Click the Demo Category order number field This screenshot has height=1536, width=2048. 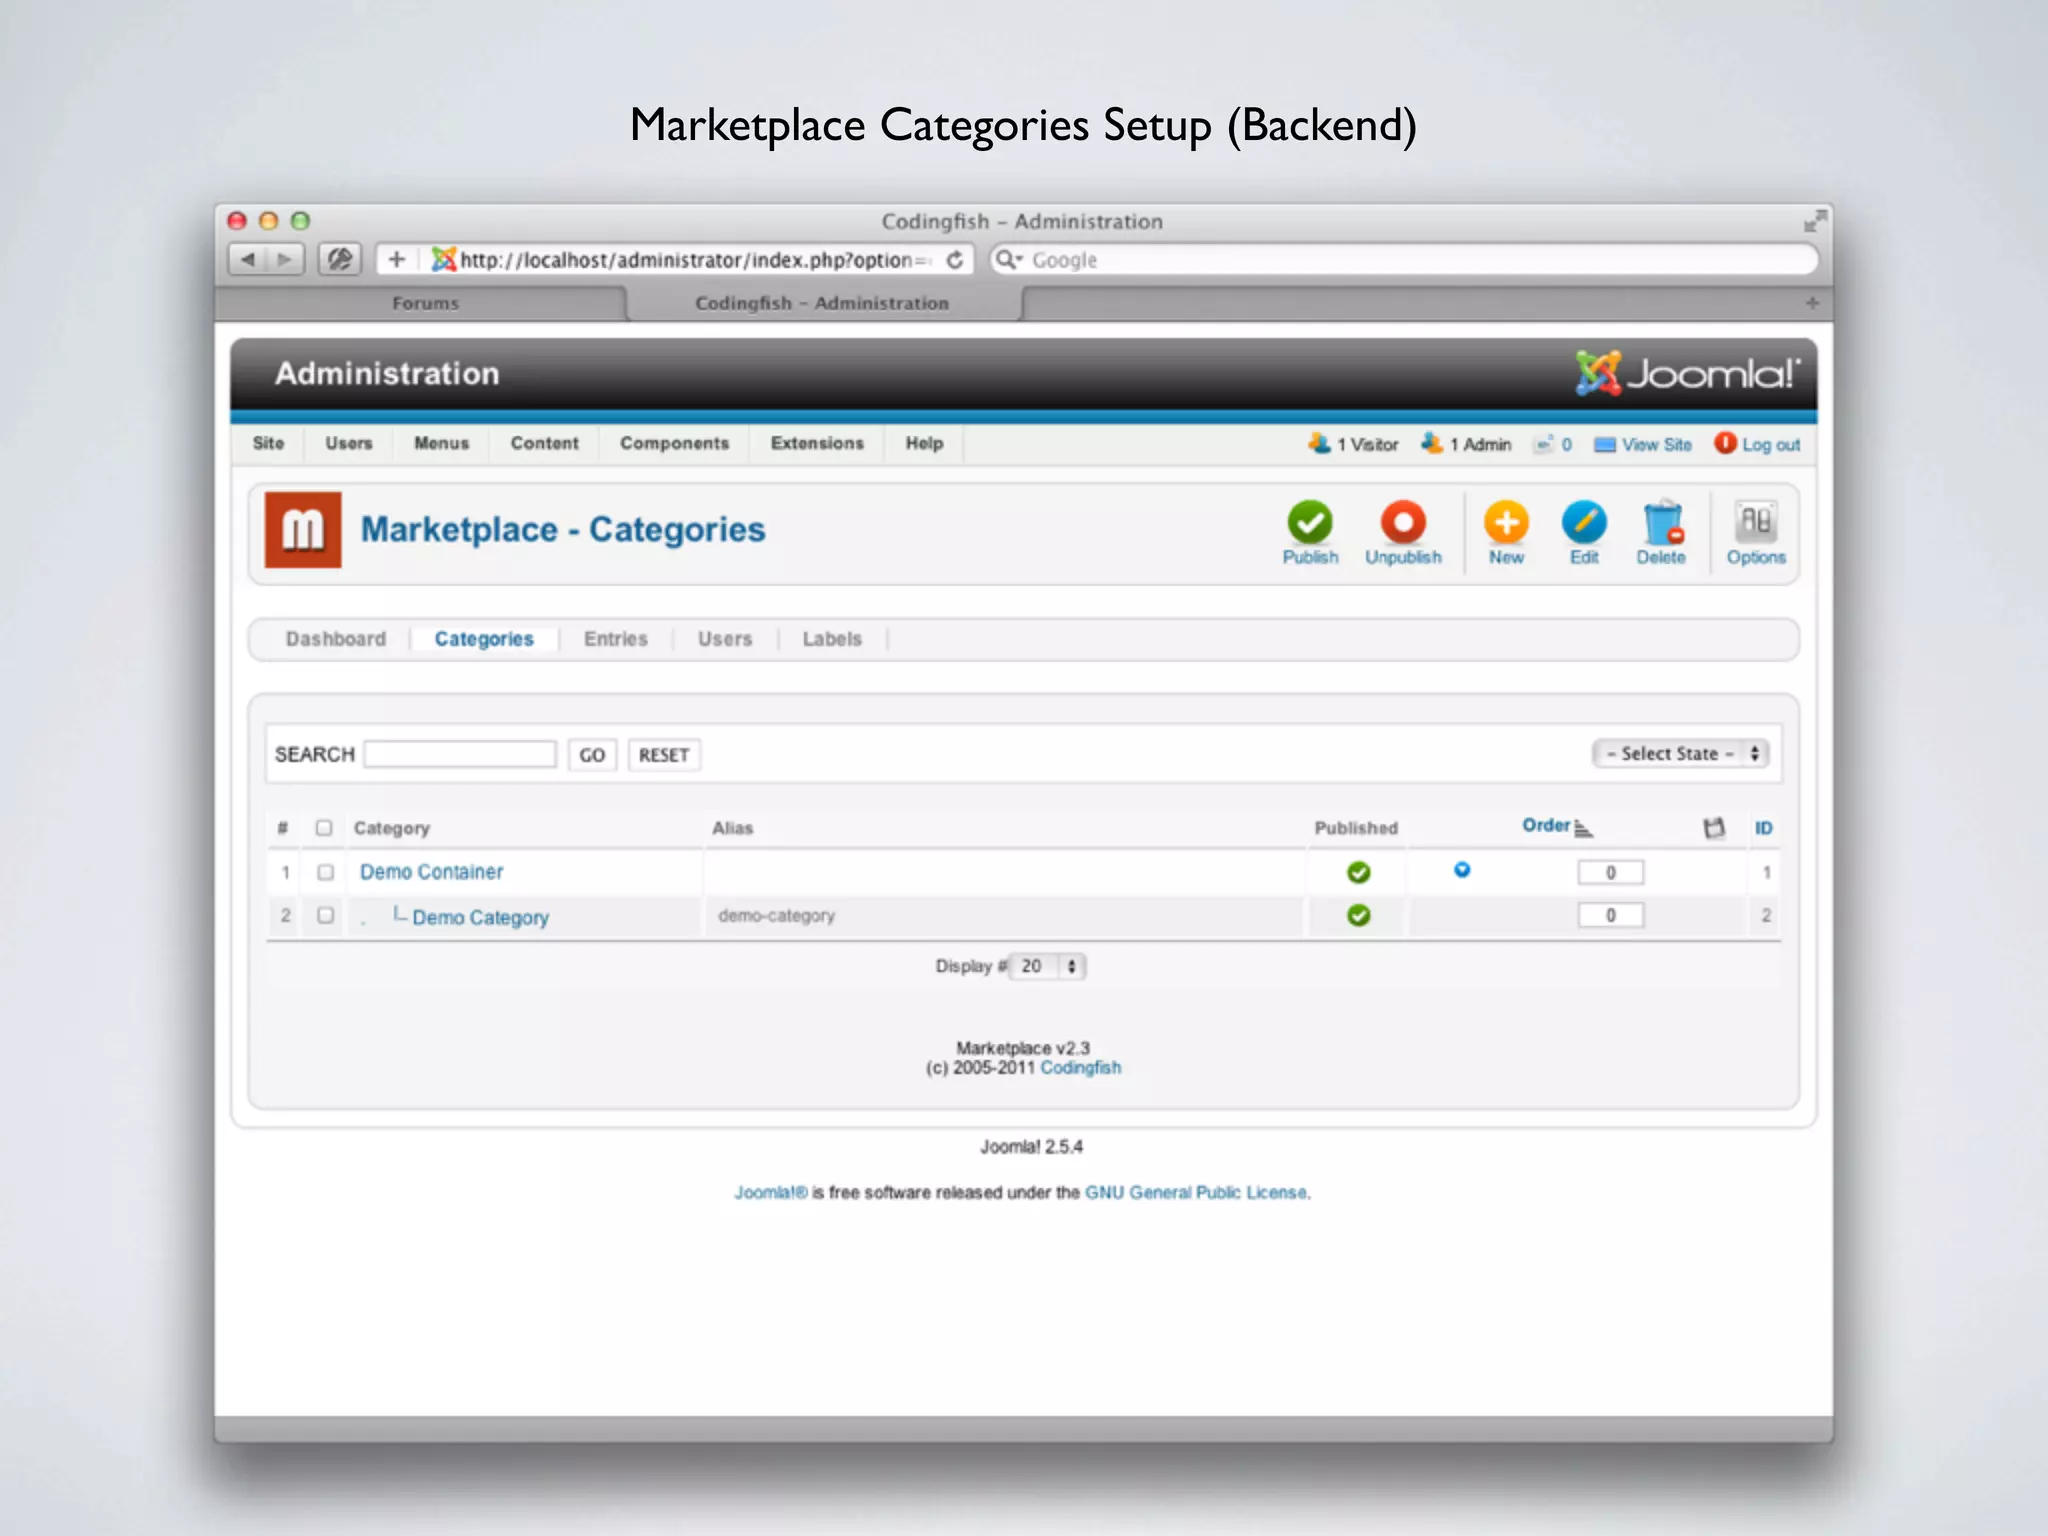1610,915
